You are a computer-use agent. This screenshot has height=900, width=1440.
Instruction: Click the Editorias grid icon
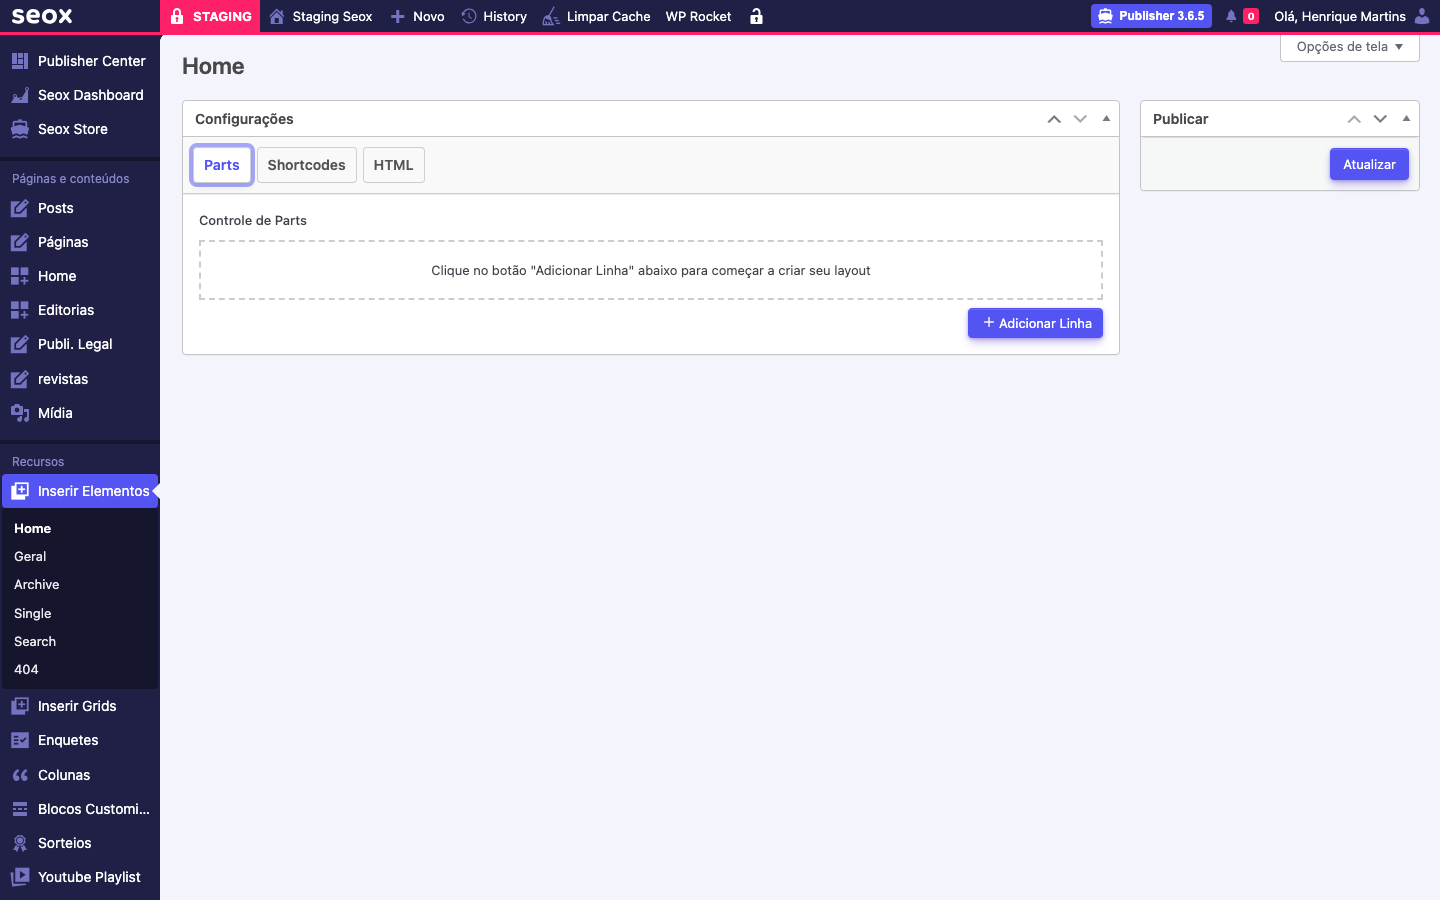(x=20, y=310)
